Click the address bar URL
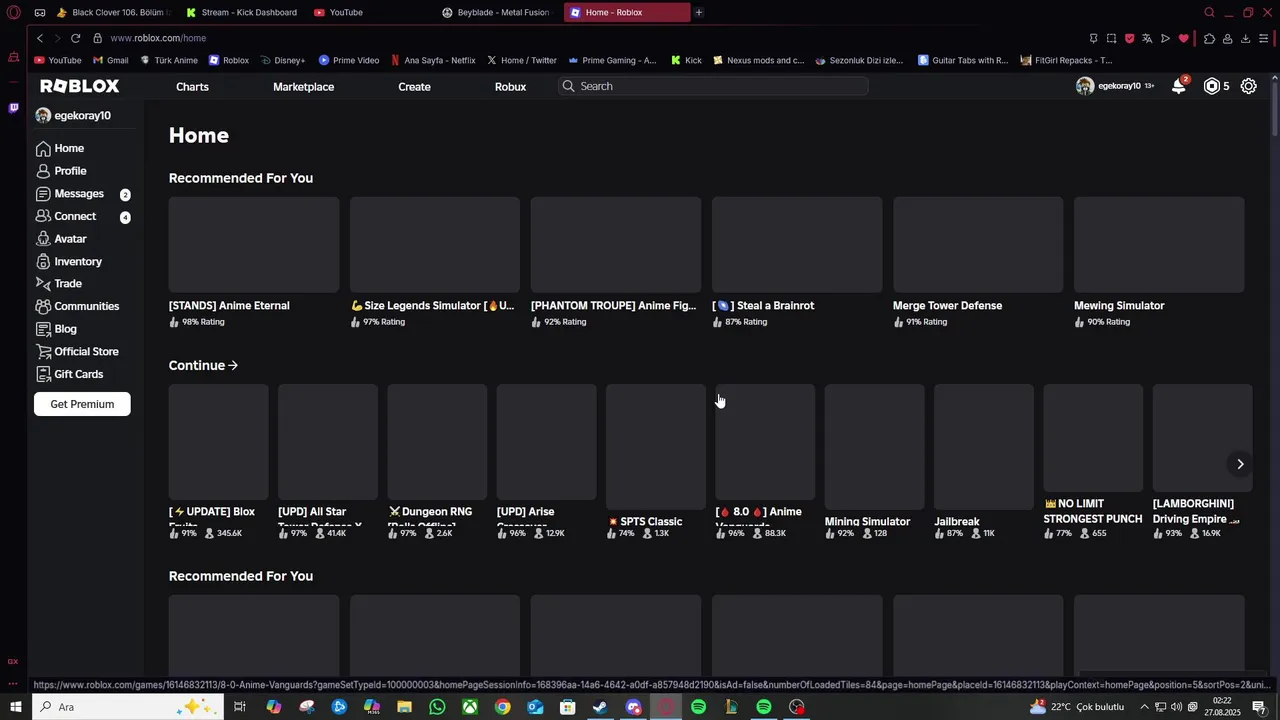 [x=158, y=38]
